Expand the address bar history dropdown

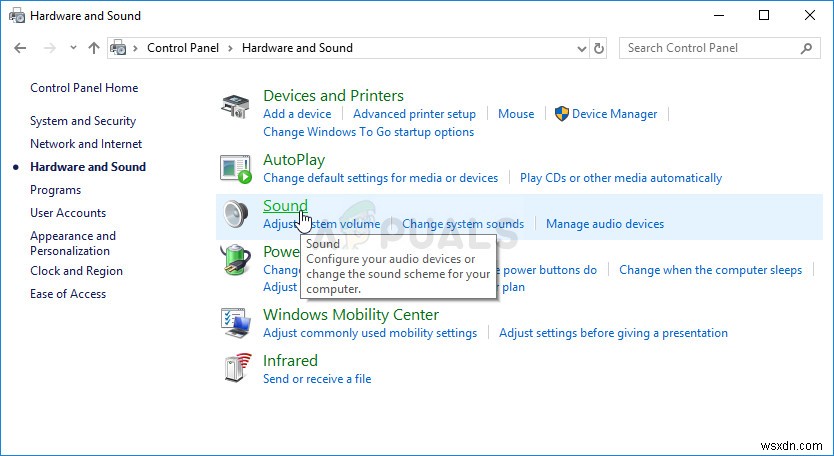pos(582,48)
